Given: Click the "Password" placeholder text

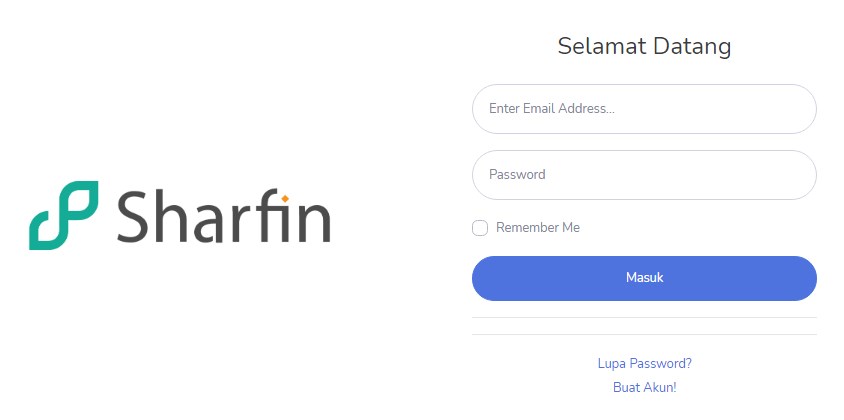Looking at the screenshot, I should [517, 175].
